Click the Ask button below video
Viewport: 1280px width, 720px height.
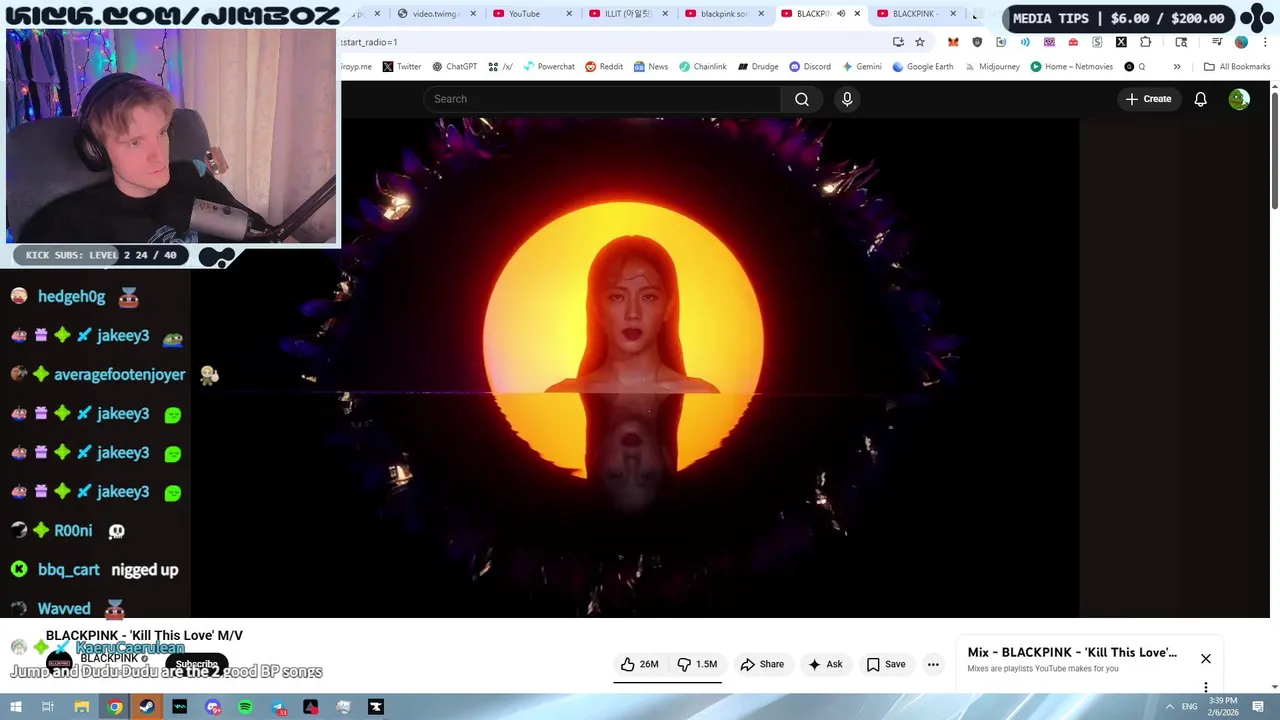tap(825, 664)
